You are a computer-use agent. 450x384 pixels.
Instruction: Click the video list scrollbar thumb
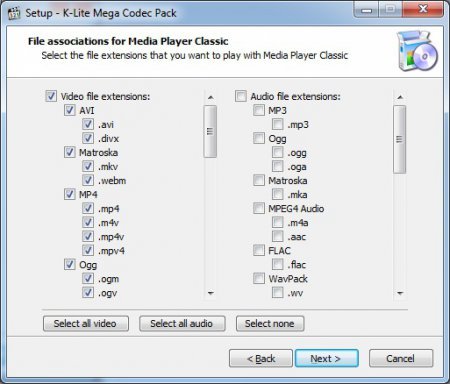(210, 131)
